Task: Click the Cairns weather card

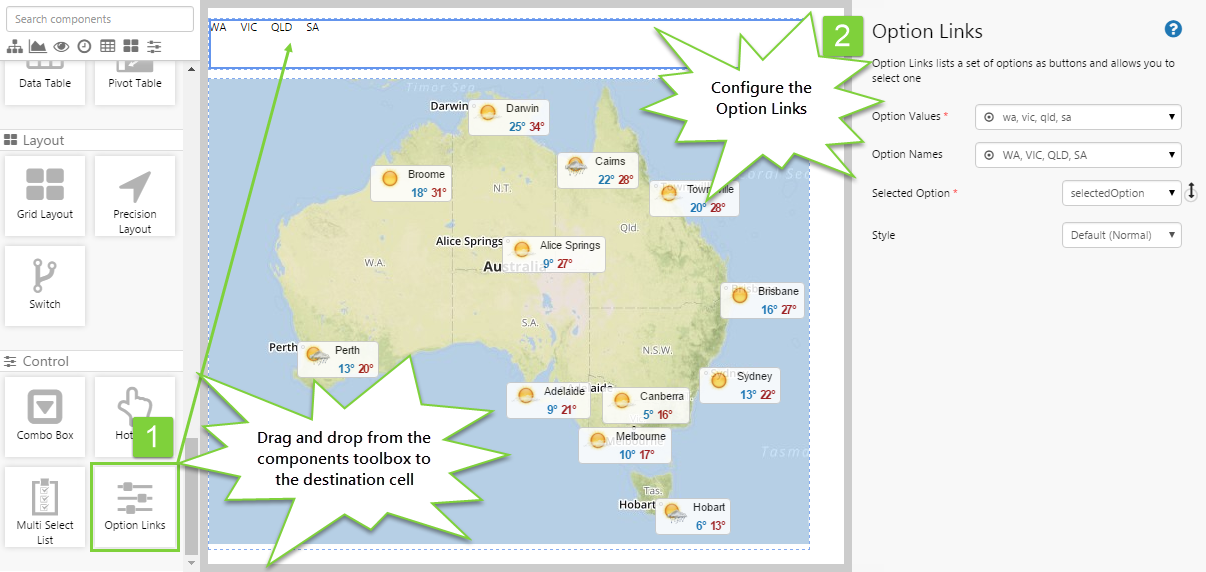Action: point(598,170)
